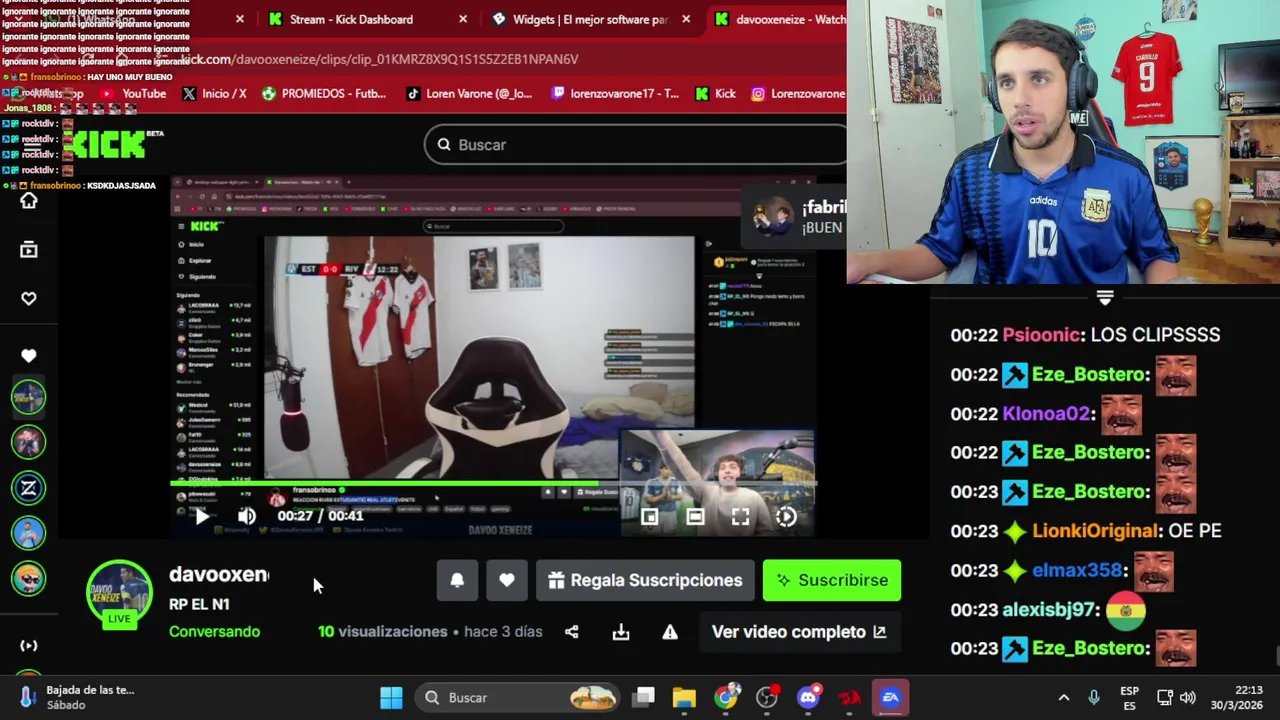
Task: Enter fullscreen on the clip player
Action: 740,517
